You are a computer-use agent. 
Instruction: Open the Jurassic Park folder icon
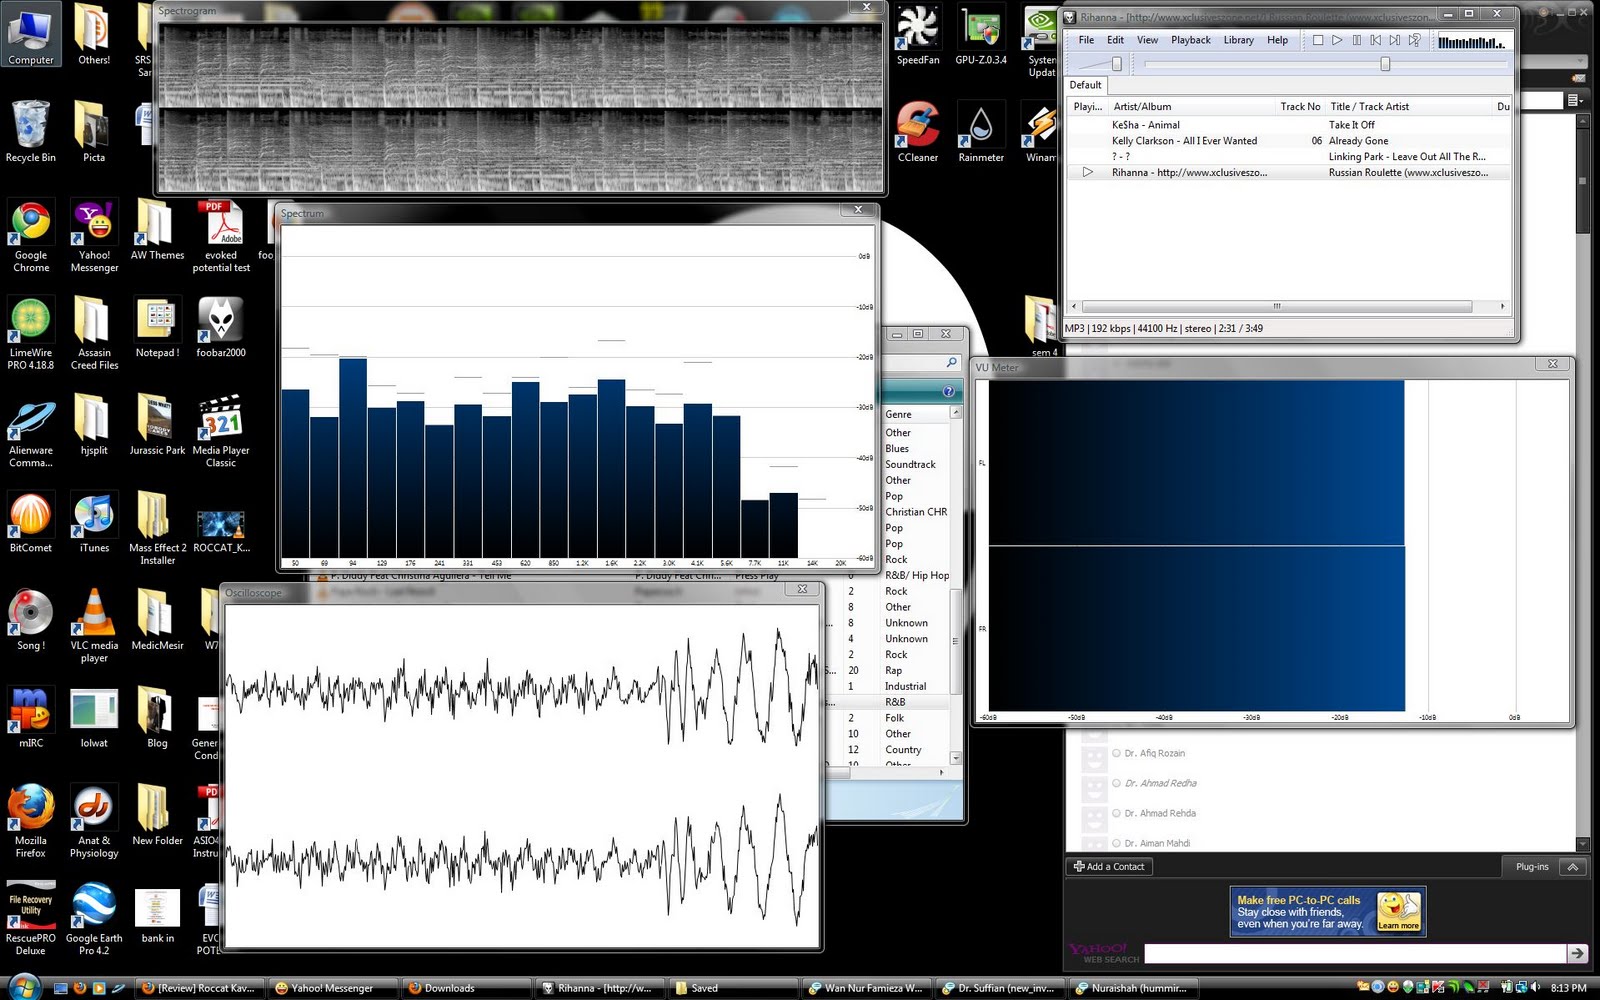[157, 425]
